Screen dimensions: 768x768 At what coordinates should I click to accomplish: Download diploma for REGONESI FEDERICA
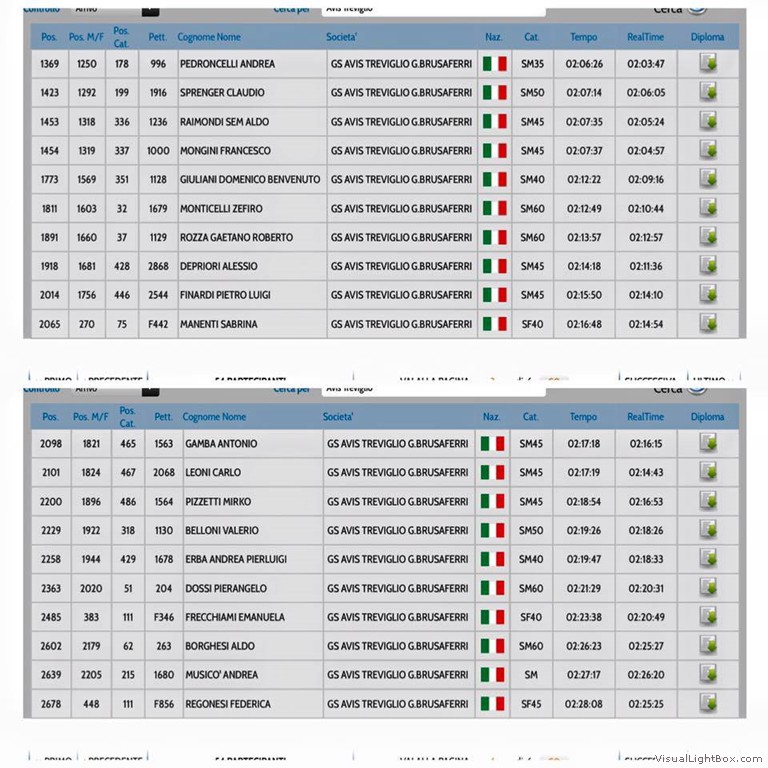click(x=708, y=703)
